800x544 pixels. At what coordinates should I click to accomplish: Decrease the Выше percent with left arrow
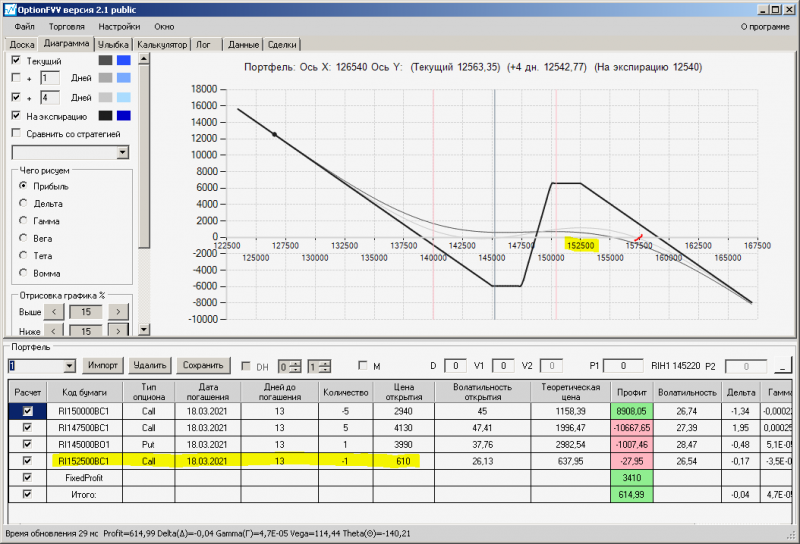pyautogui.click(x=54, y=311)
